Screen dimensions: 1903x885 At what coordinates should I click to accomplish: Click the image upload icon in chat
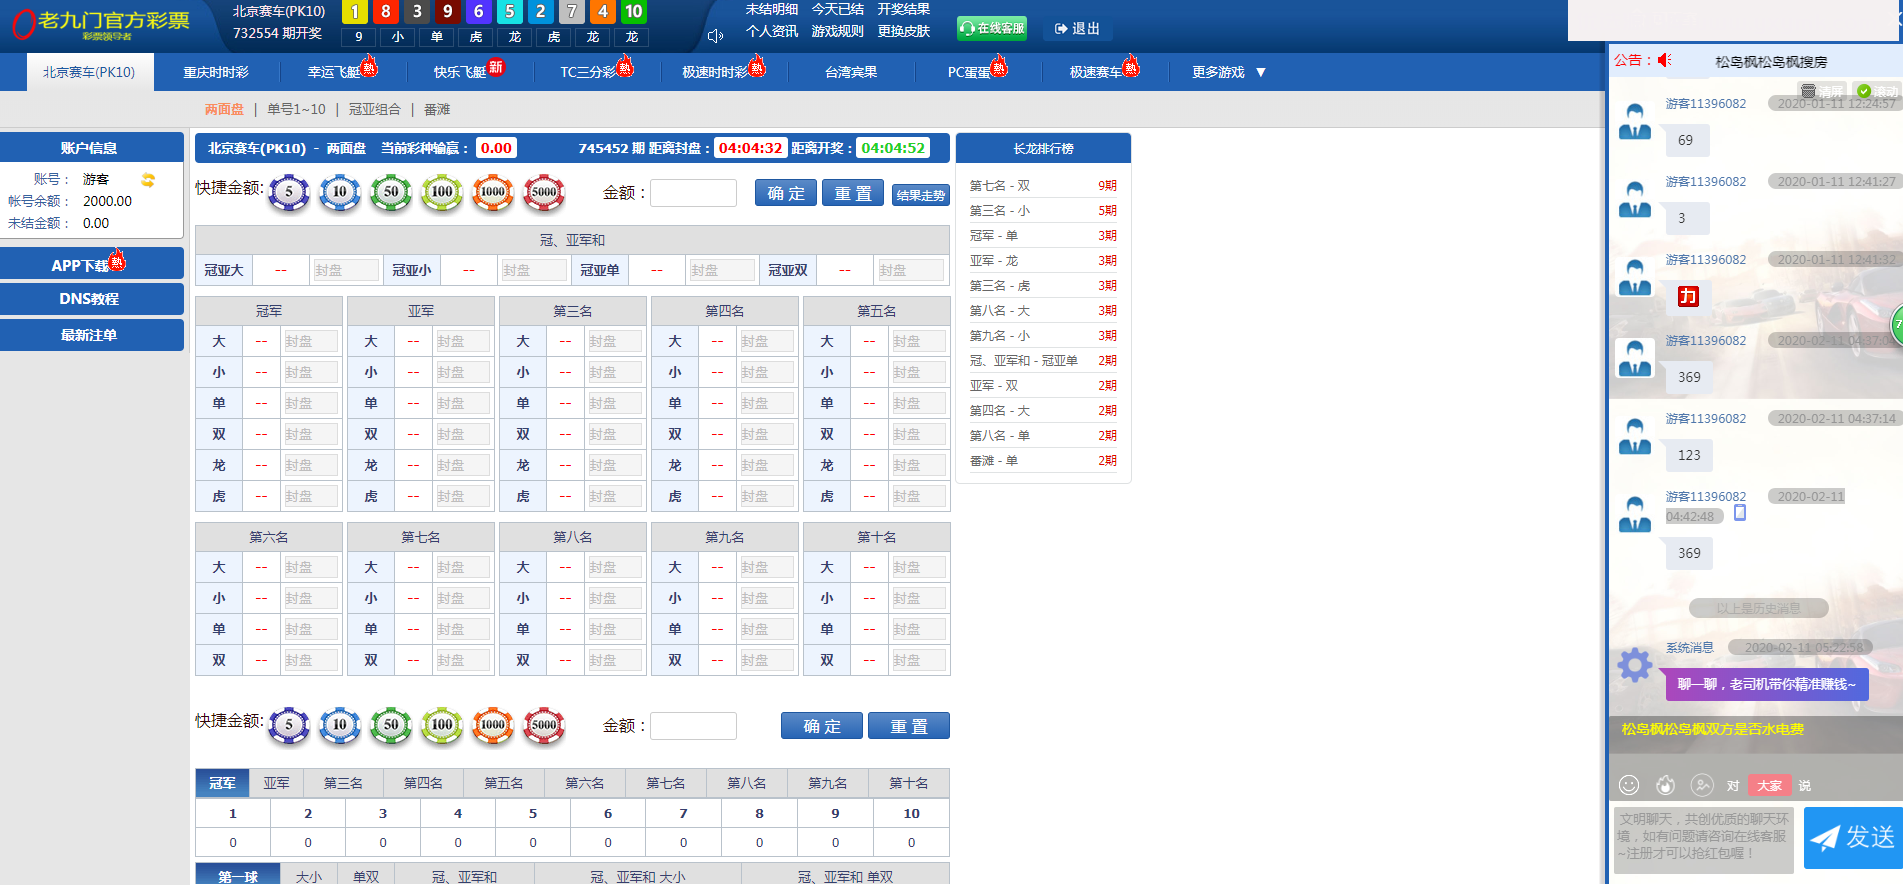coord(1701,785)
